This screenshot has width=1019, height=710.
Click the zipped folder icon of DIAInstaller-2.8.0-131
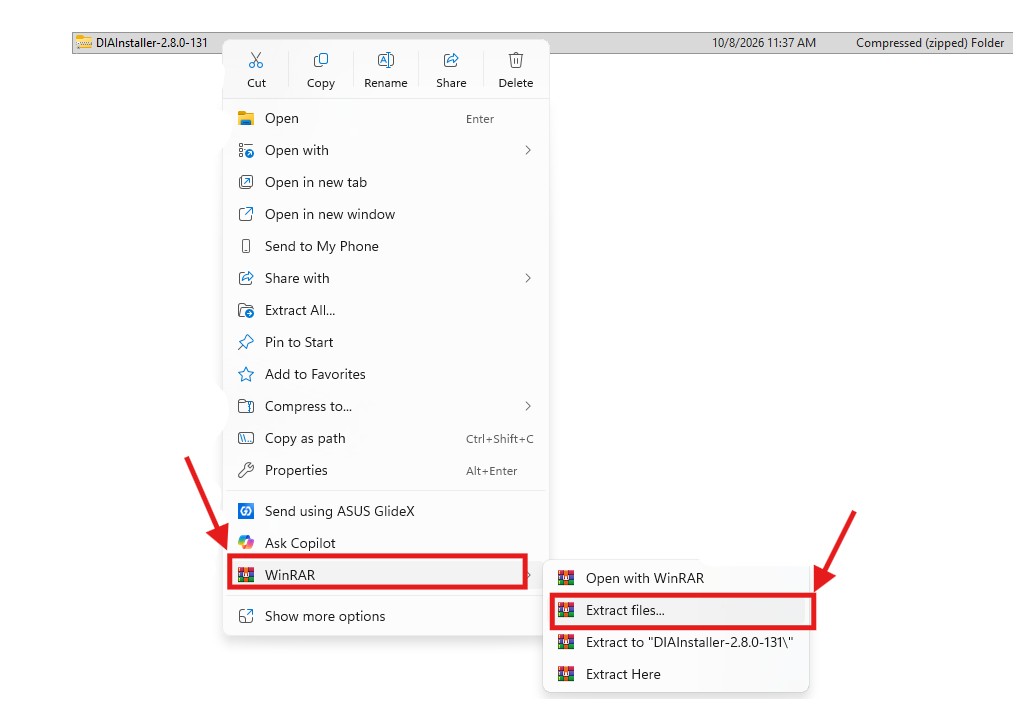point(84,42)
